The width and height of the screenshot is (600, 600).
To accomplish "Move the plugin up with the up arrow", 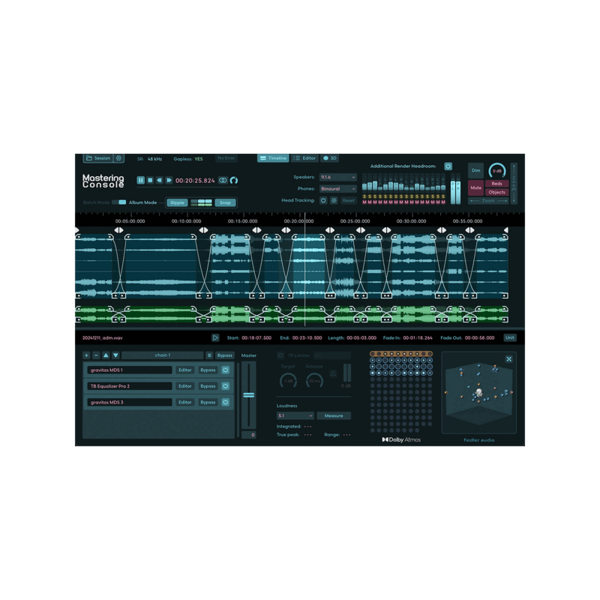I will pyautogui.click(x=106, y=355).
